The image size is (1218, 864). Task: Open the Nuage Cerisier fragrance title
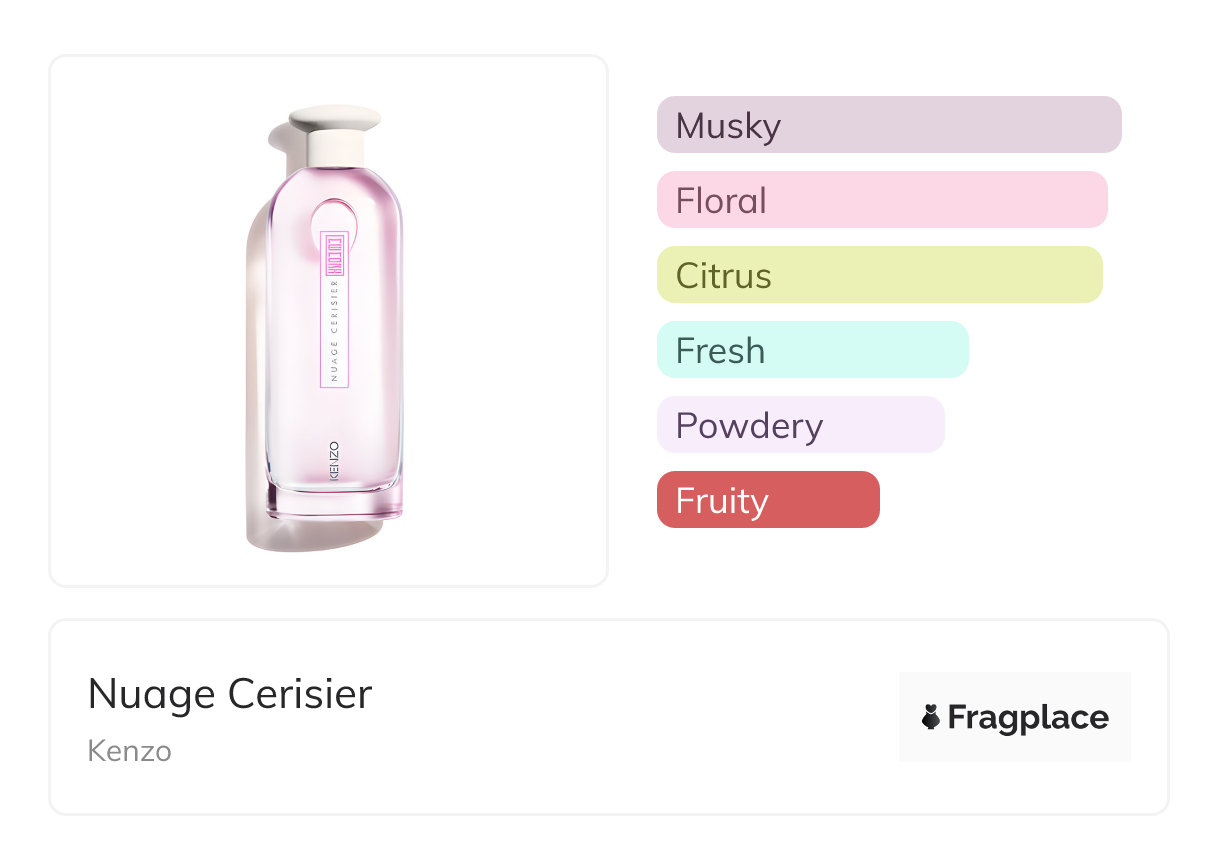pyautogui.click(x=230, y=694)
